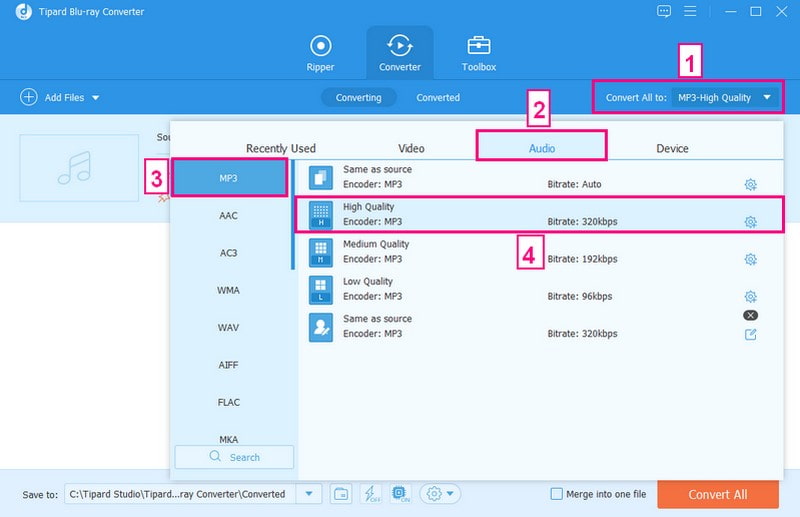Click the Bitrate: Auto text
The height and width of the screenshot is (517, 800).
pyautogui.click(x=574, y=184)
